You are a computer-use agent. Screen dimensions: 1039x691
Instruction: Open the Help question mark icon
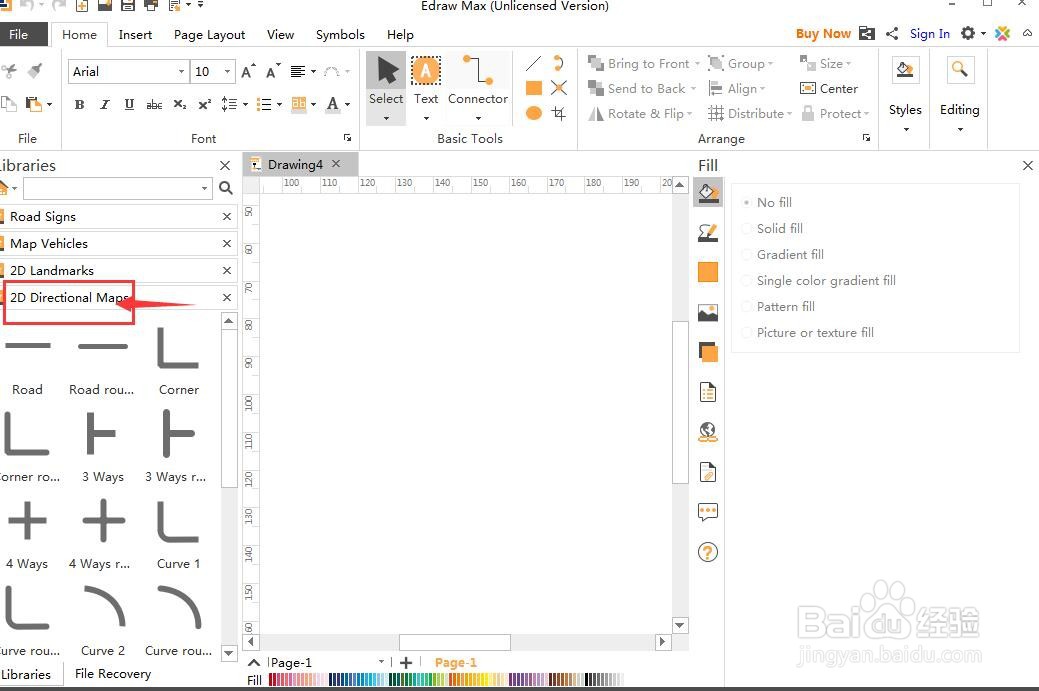coord(708,552)
